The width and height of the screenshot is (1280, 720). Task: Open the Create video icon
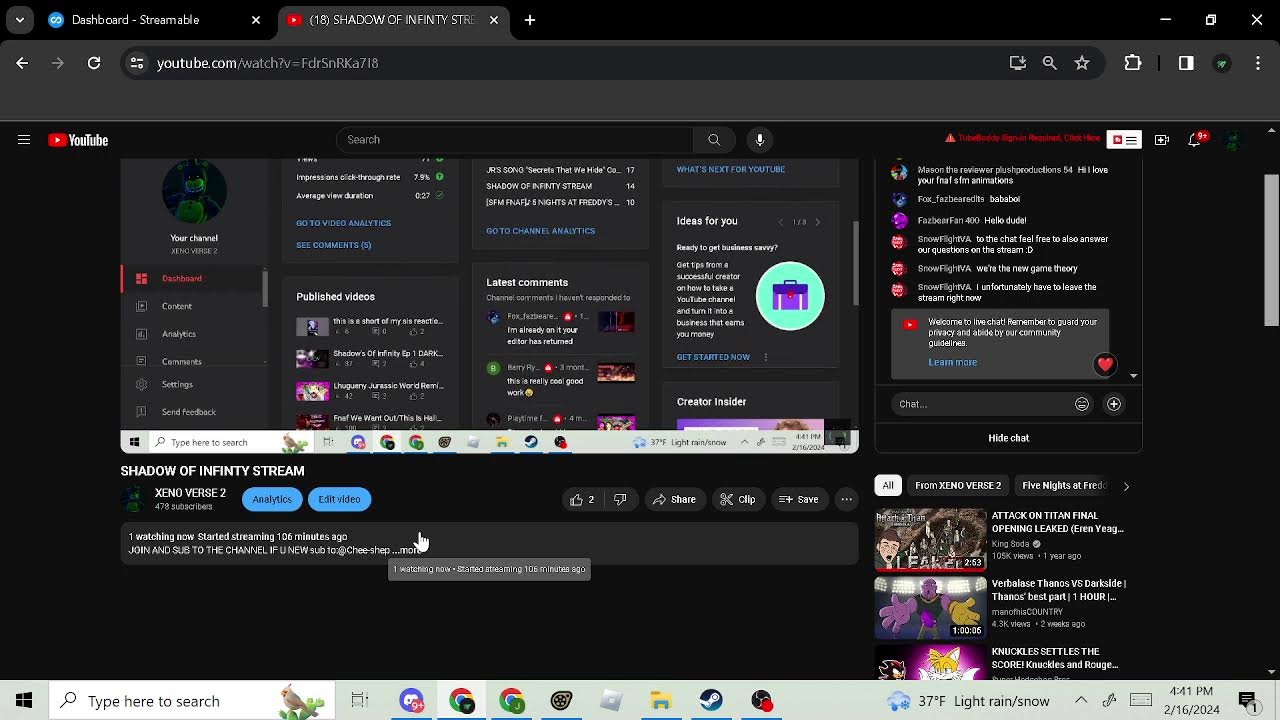click(1162, 140)
